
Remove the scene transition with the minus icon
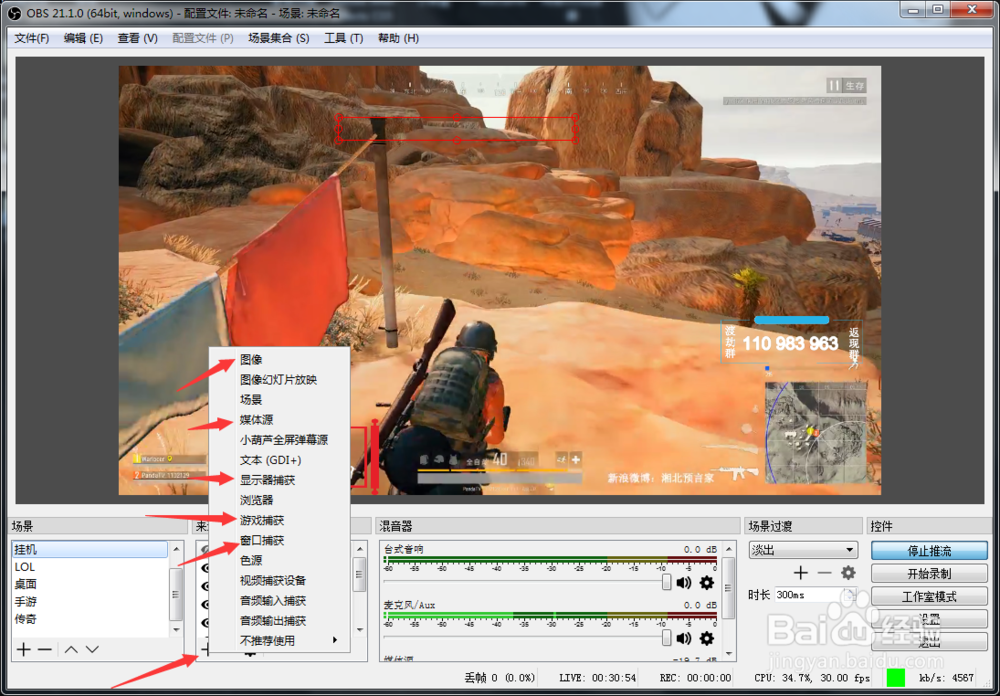824,572
